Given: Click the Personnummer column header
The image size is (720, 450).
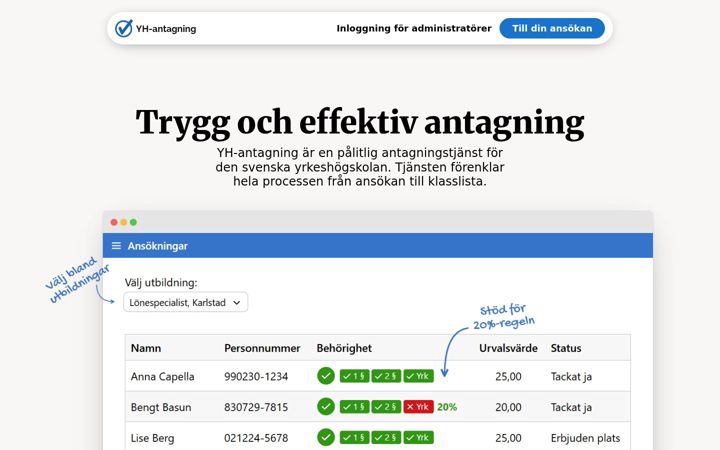Looking at the screenshot, I should tap(262, 348).
